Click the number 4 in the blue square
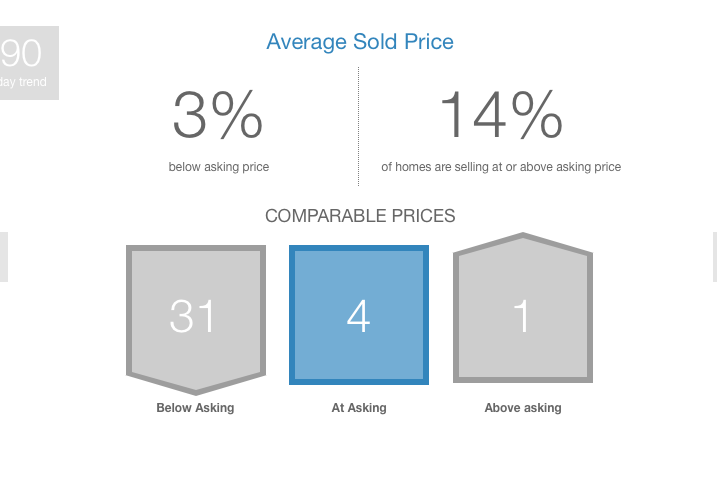The image size is (717, 487). (x=358, y=316)
